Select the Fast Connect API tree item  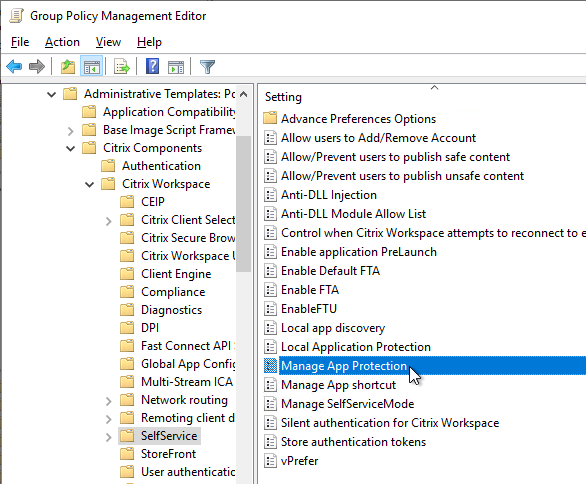[188, 346]
